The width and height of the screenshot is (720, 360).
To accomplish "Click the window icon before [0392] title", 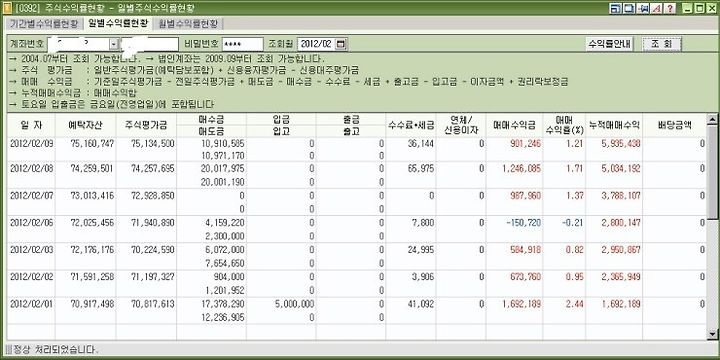I will coord(7,8).
